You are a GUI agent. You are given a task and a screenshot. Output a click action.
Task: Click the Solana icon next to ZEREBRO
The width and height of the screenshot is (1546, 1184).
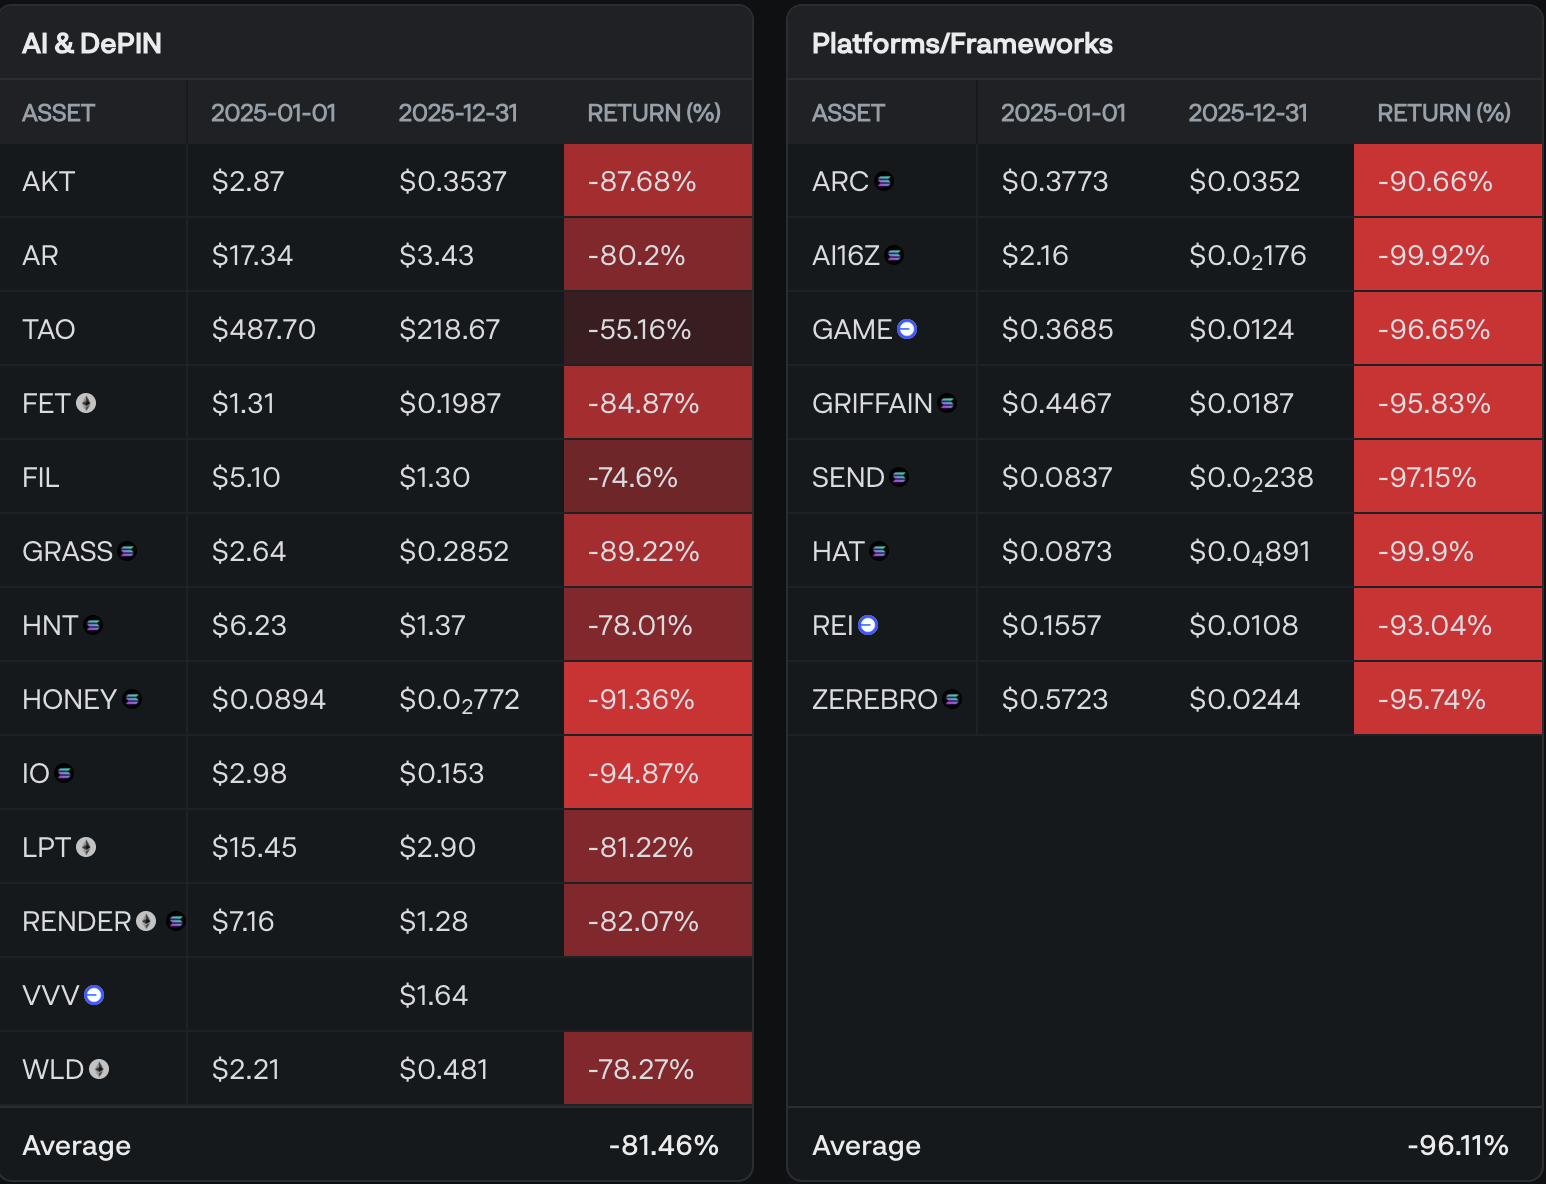tap(953, 699)
